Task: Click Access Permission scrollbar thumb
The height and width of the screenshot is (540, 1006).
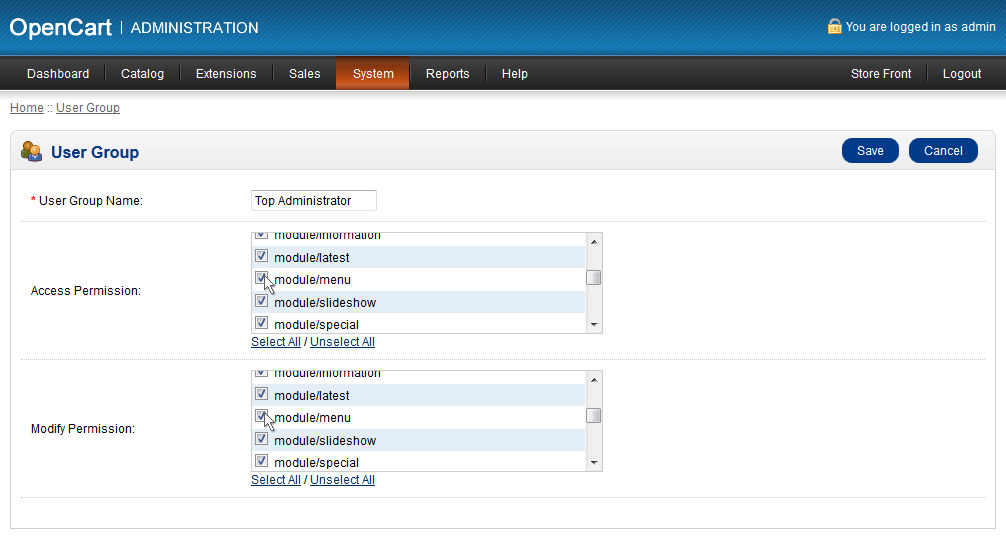Action: point(593,278)
